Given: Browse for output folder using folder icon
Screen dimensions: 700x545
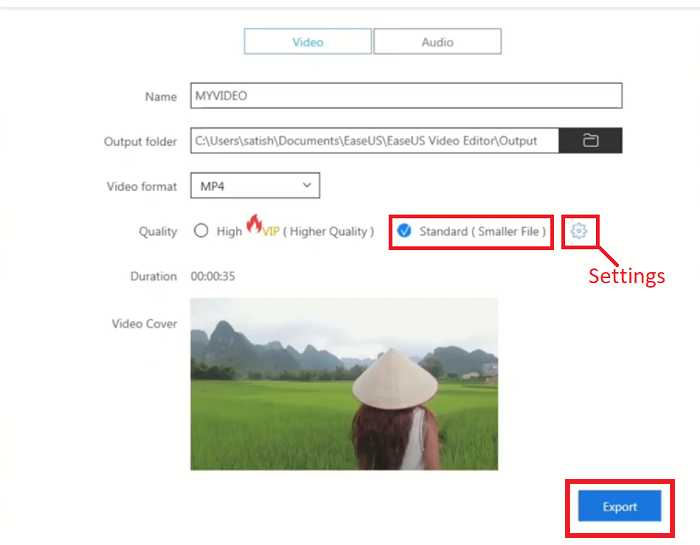Looking at the screenshot, I should click(x=590, y=141).
